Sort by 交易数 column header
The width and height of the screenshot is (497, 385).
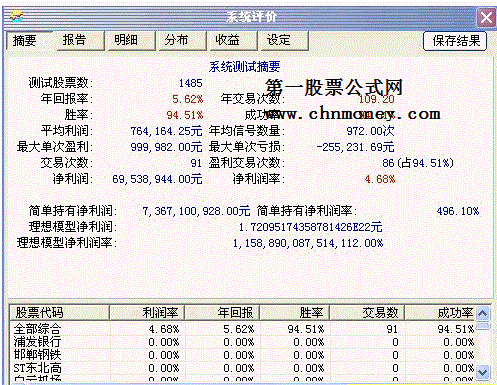coord(367,313)
